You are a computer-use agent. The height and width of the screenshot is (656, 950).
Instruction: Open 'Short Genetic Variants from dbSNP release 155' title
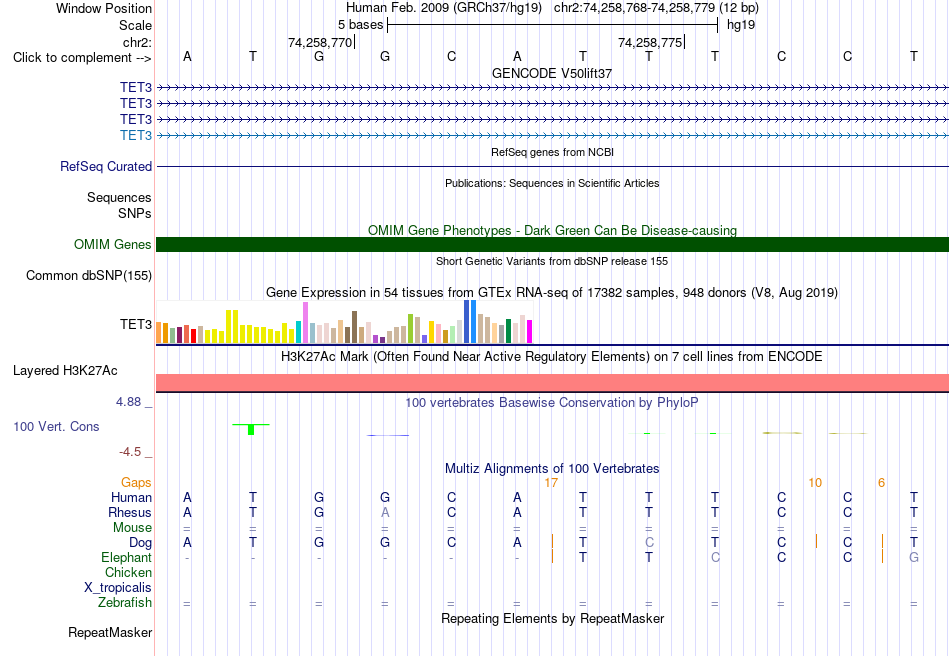(552, 262)
